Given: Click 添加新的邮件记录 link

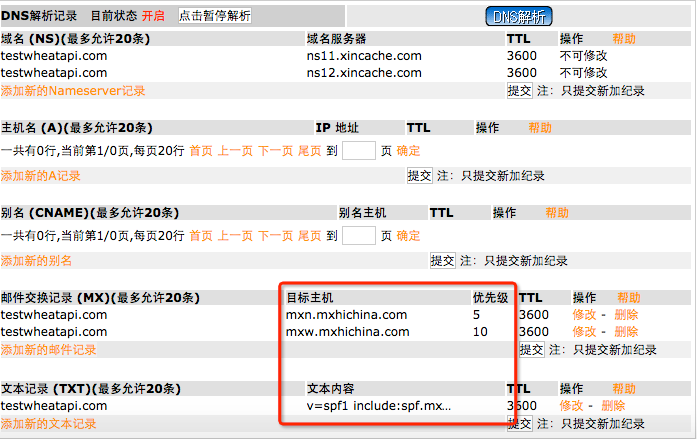Looking at the screenshot, I should 48,350.
